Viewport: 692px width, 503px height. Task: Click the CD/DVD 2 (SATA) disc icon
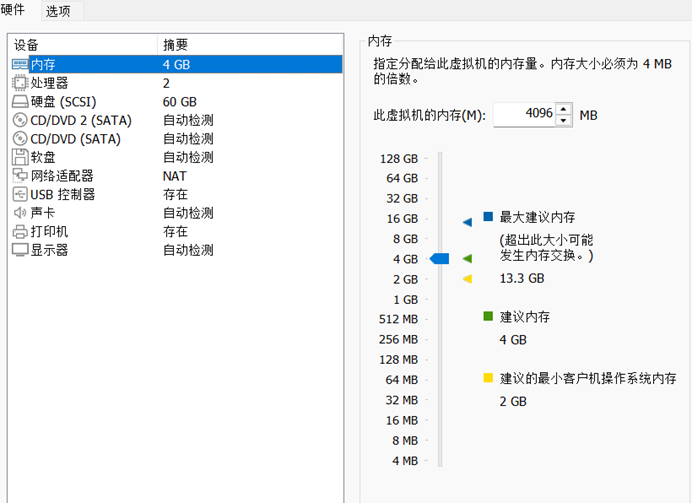point(20,120)
